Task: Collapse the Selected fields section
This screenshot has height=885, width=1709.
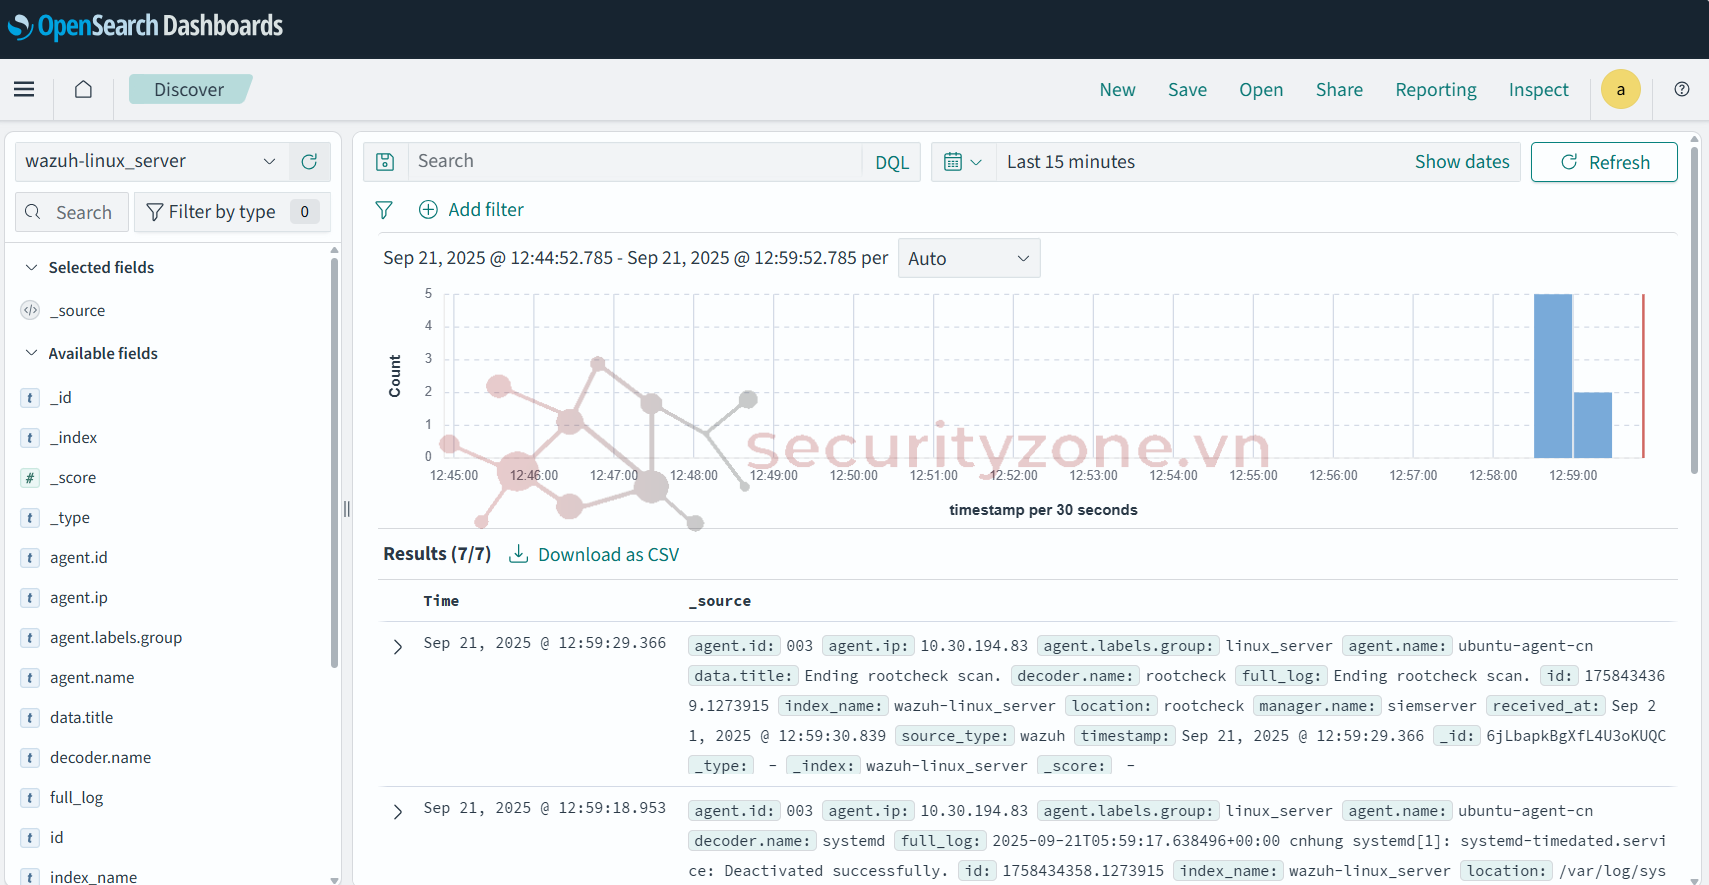Action: tap(32, 268)
